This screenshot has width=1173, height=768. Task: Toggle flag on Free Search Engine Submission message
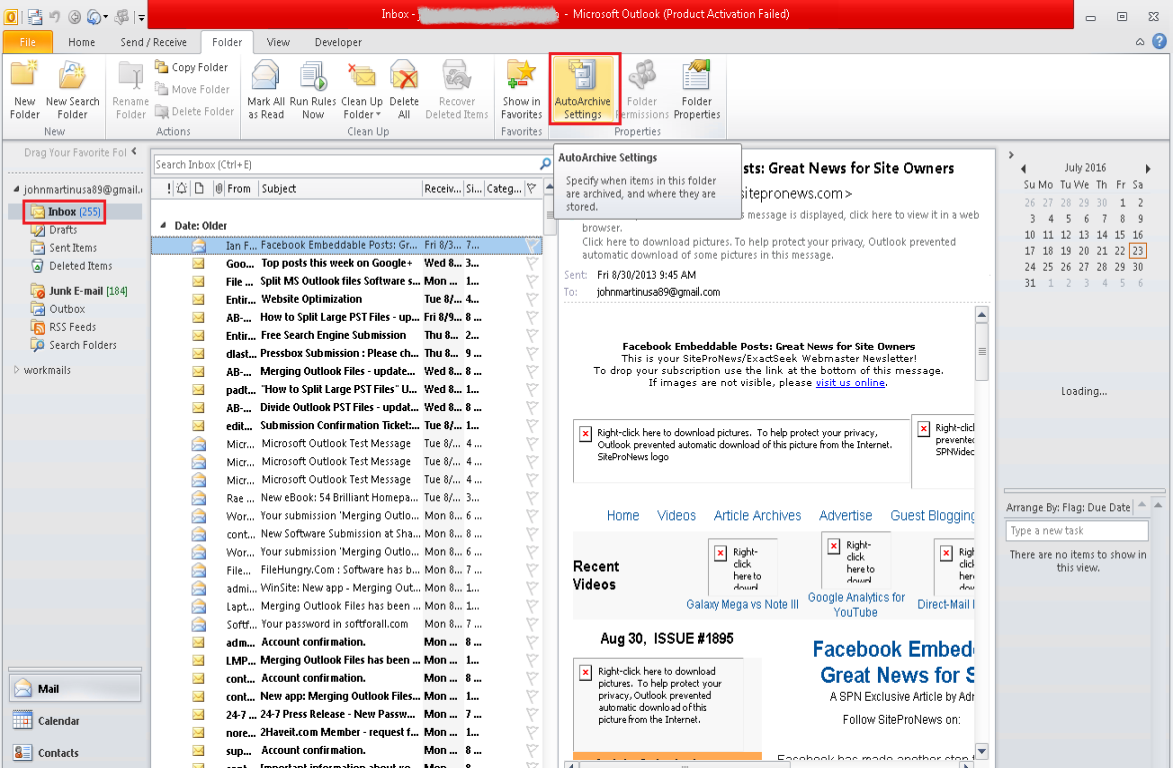point(532,336)
